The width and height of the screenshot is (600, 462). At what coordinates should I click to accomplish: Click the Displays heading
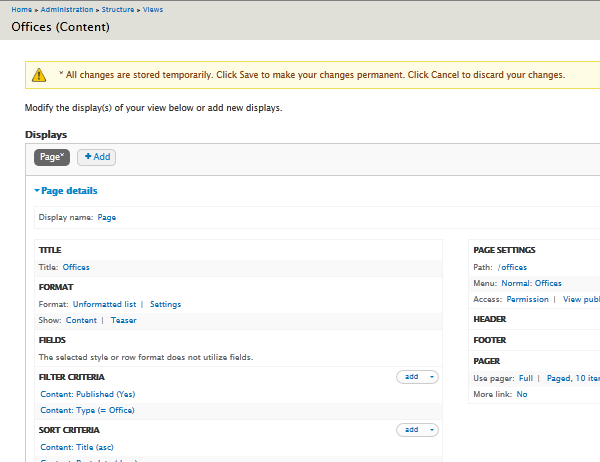tap(46, 135)
